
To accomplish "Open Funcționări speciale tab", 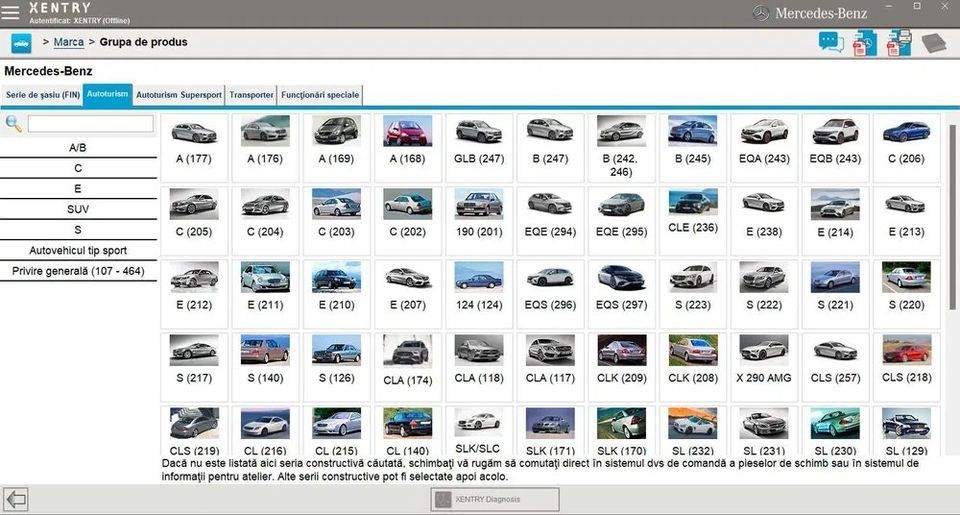I will pos(320,95).
